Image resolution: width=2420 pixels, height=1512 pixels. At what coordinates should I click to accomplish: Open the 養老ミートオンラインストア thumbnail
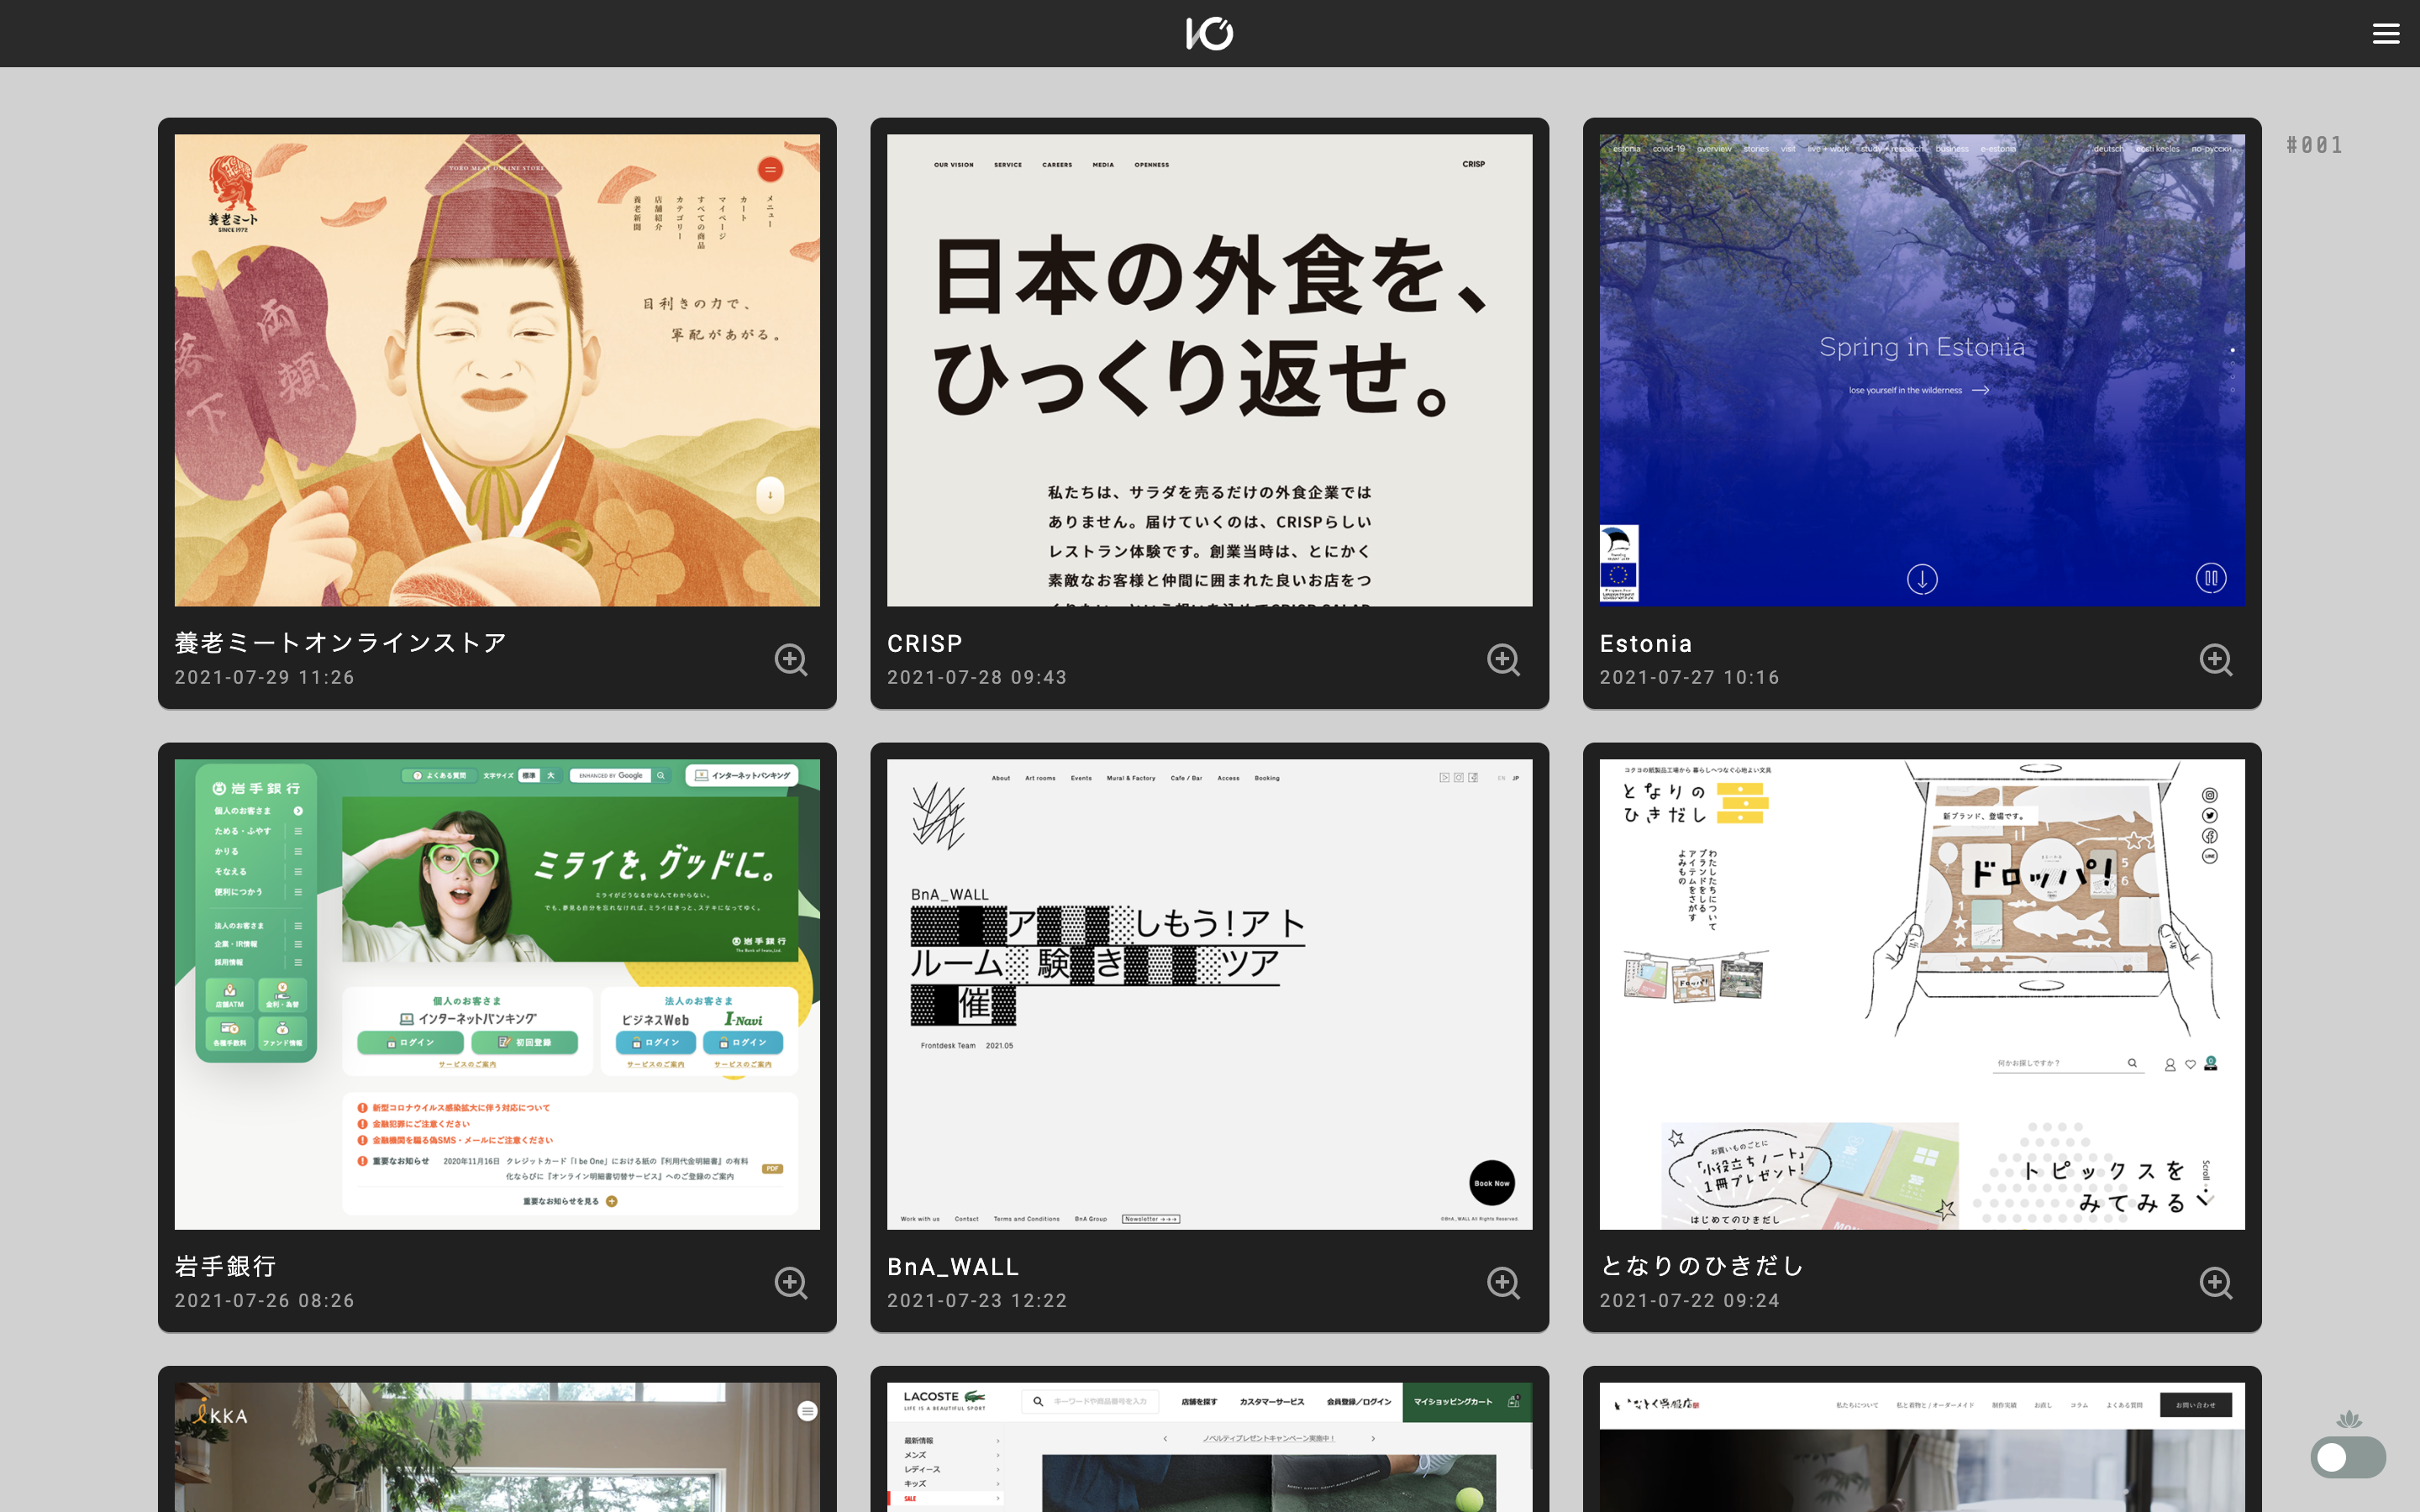(497, 370)
